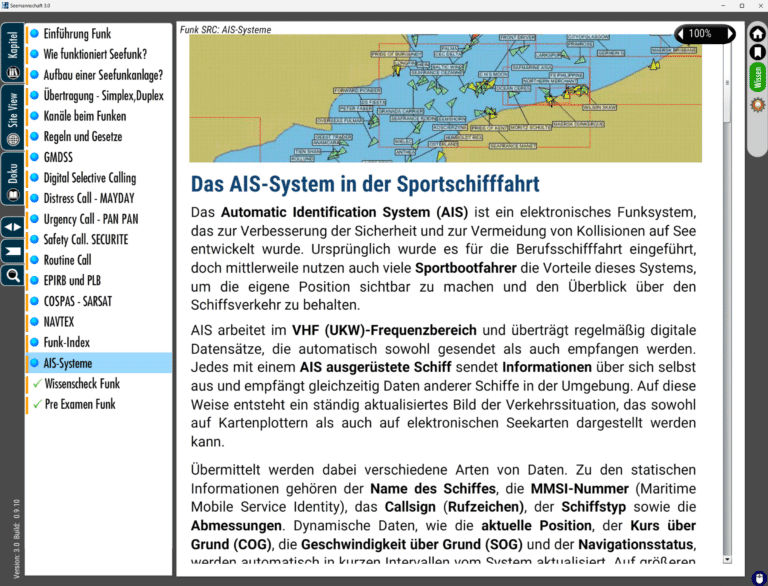Click bold text MMSI-Nummer

(x=579, y=488)
